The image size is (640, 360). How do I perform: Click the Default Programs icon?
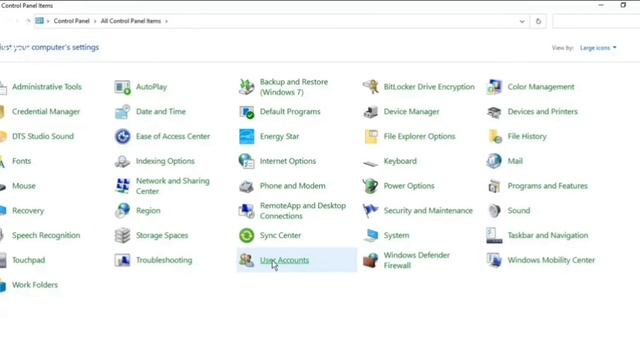click(x=247, y=112)
